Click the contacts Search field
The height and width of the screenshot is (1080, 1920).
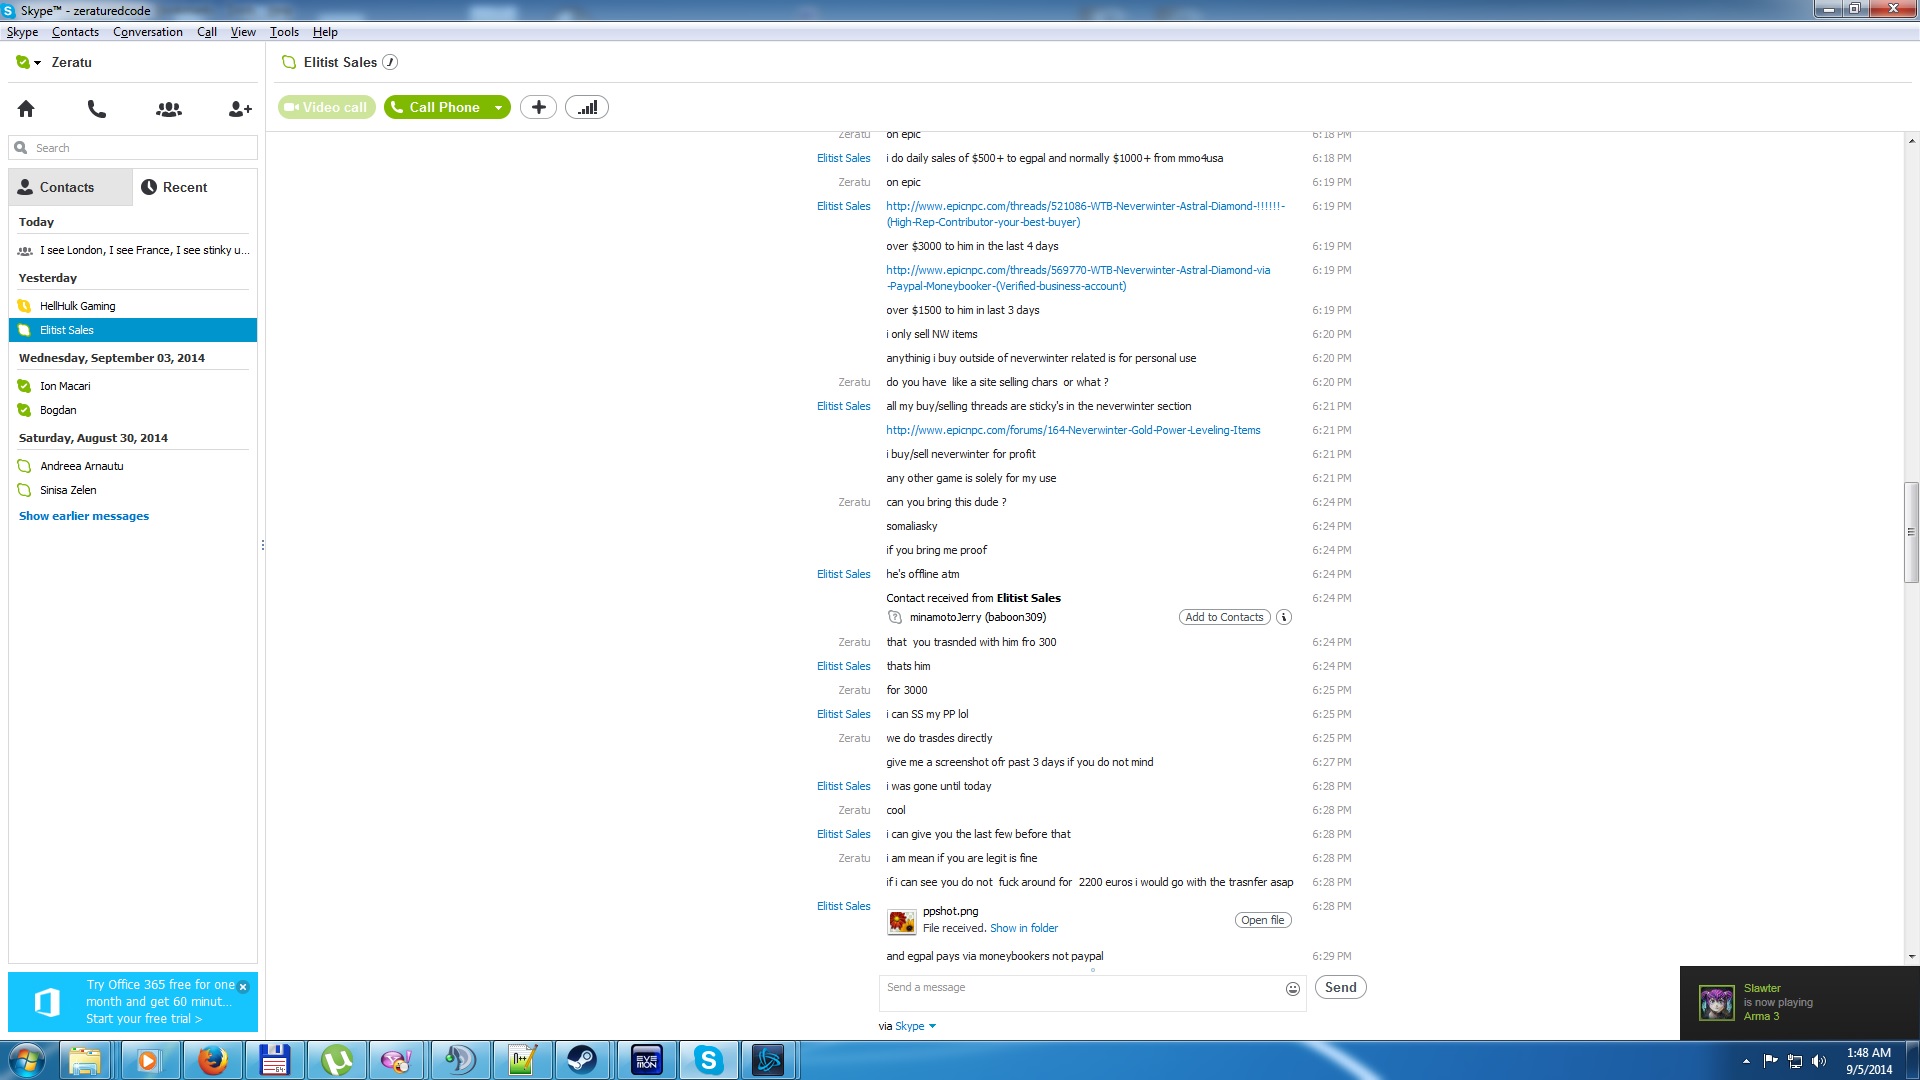tap(133, 148)
